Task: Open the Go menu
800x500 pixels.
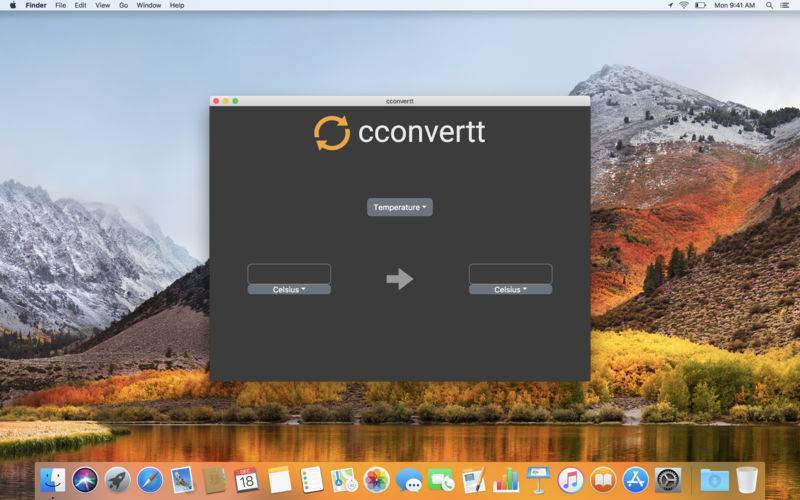Action: (x=123, y=5)
